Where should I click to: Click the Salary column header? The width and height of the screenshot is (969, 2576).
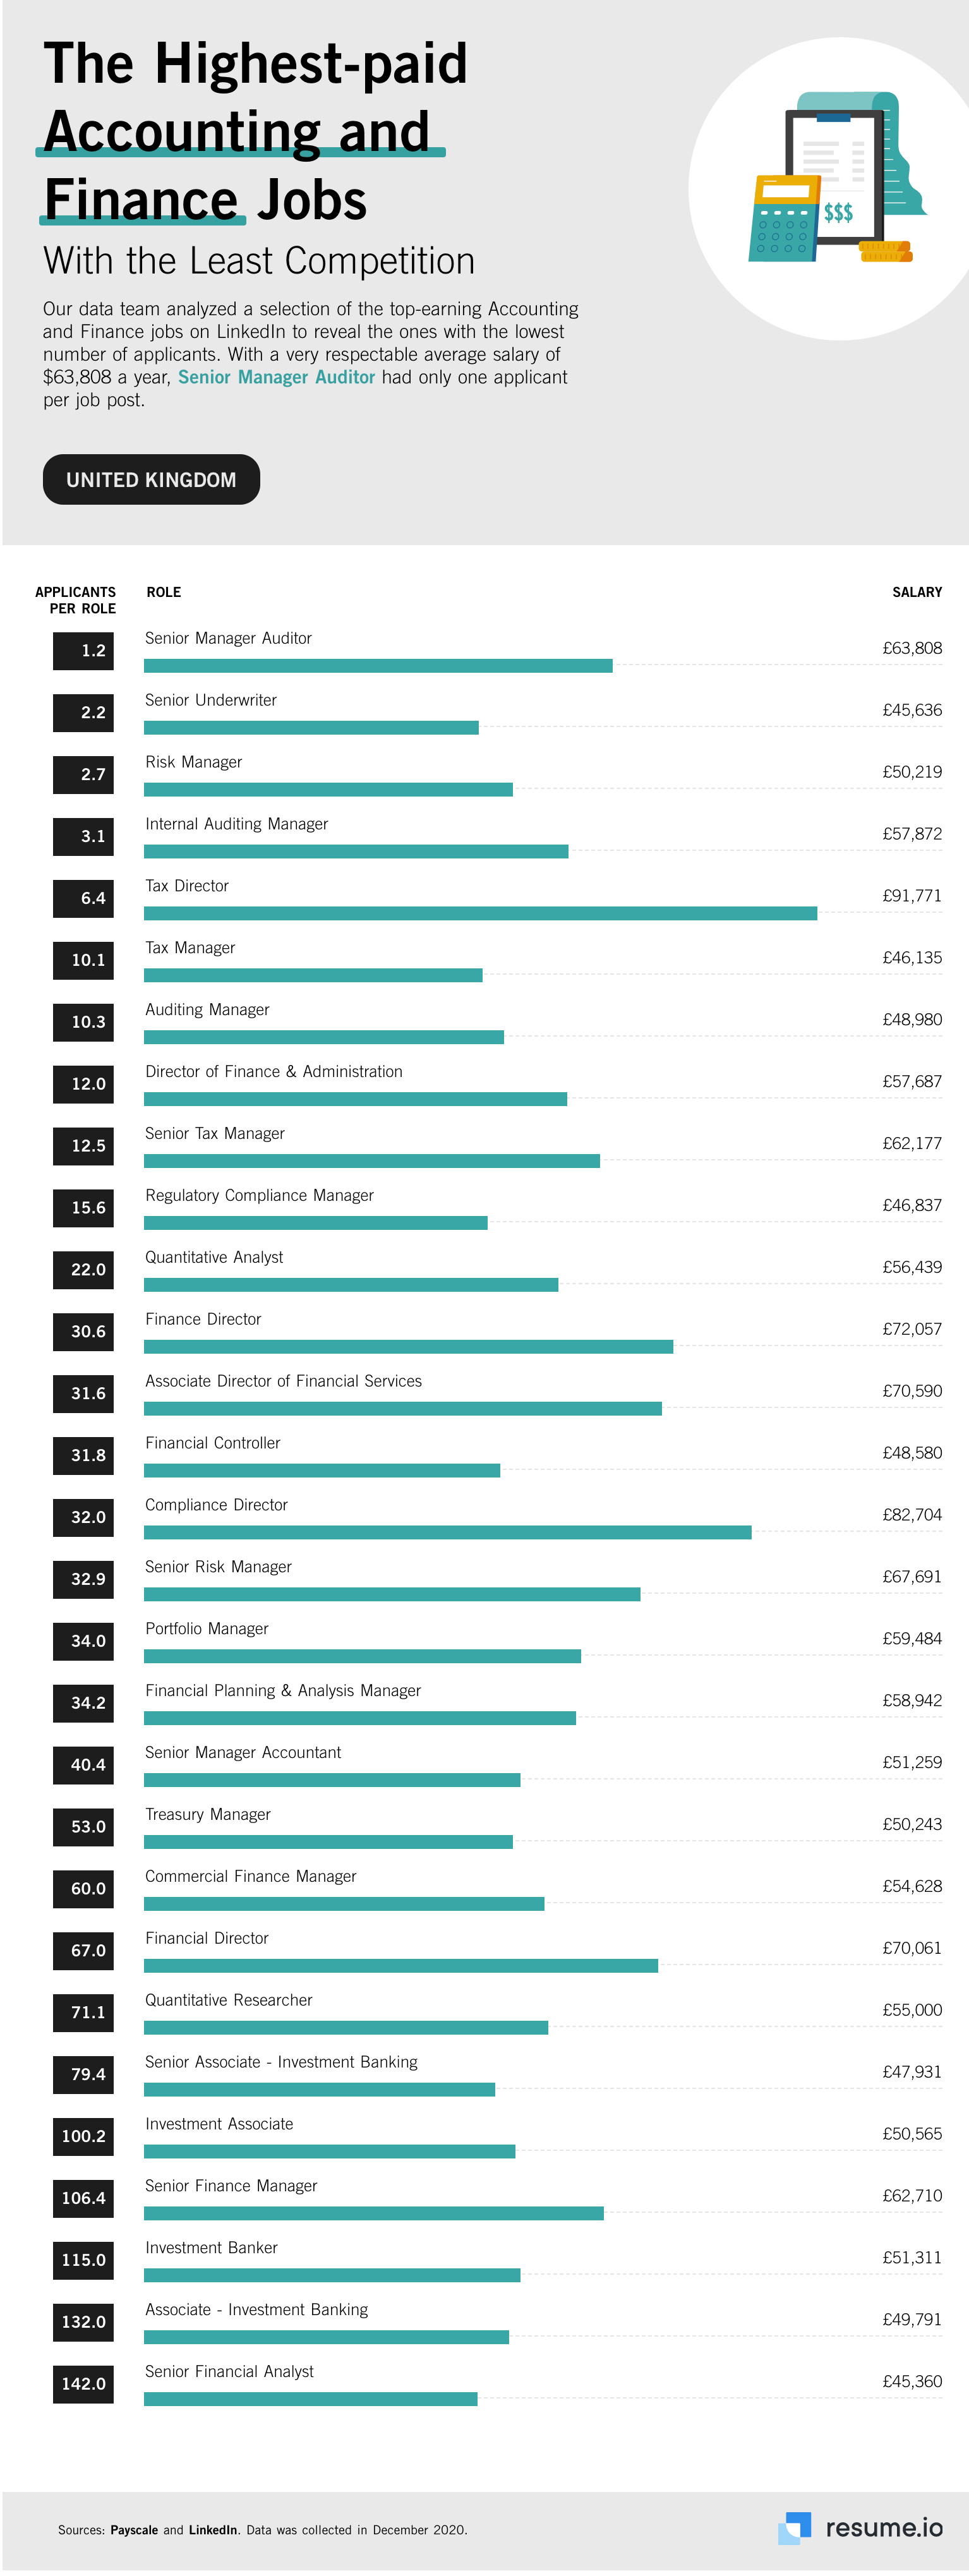coord(916,592)
